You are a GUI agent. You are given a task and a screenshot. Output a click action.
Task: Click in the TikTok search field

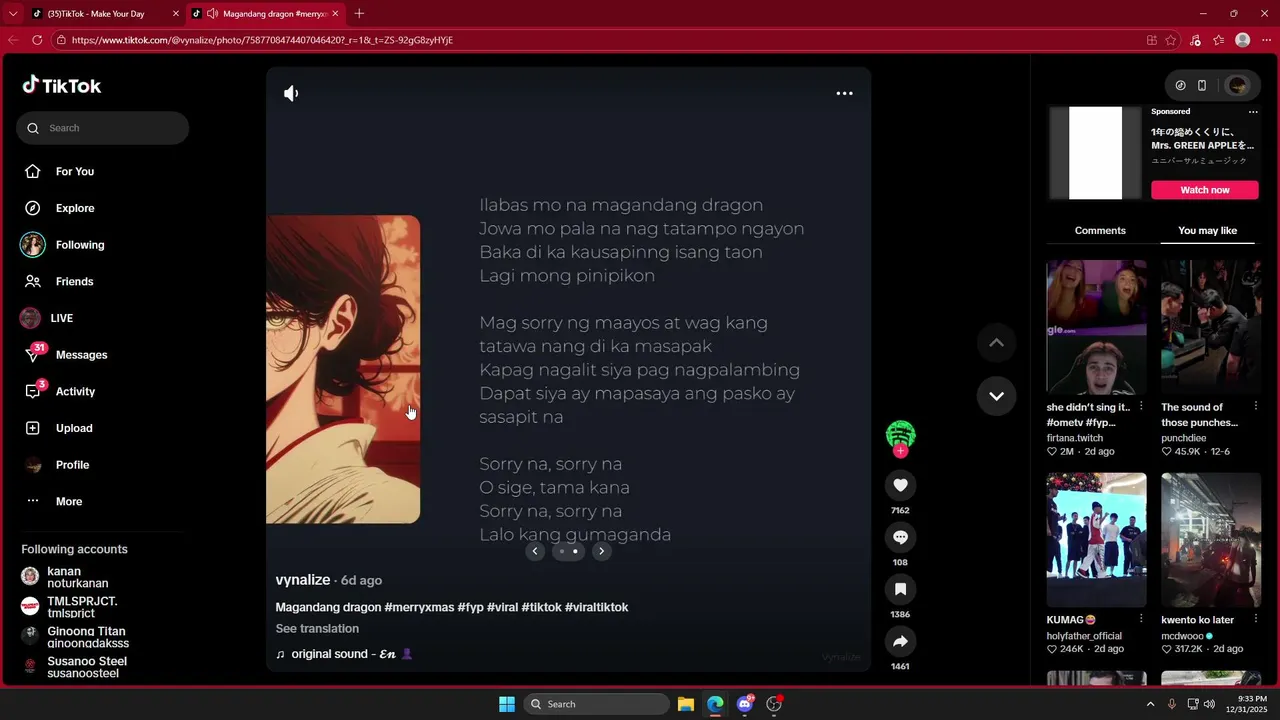102,128
